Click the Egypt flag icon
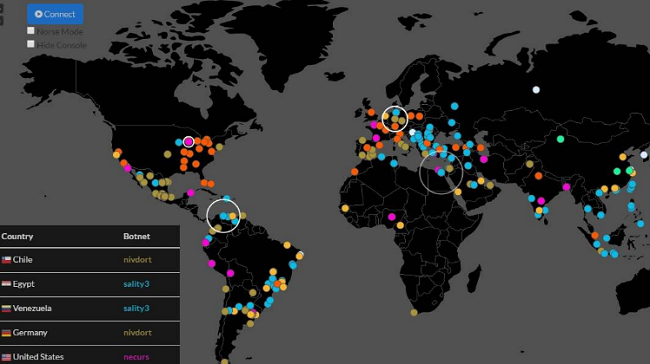 coord(6,284)
